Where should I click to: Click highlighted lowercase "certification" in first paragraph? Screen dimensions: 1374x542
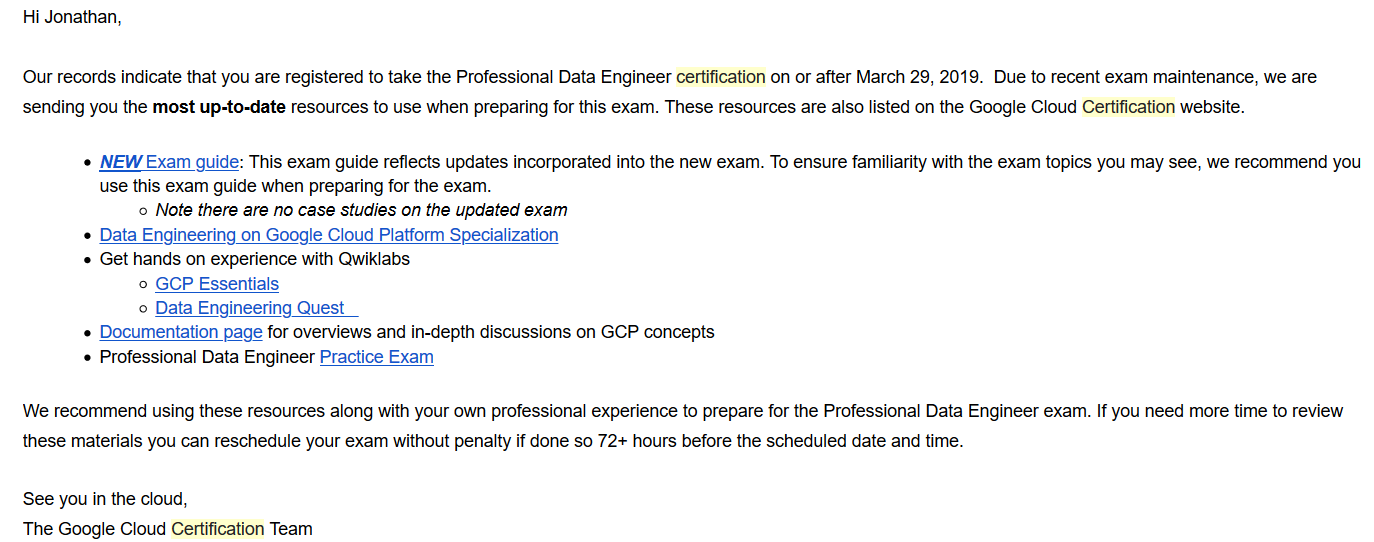coord(720,77)
